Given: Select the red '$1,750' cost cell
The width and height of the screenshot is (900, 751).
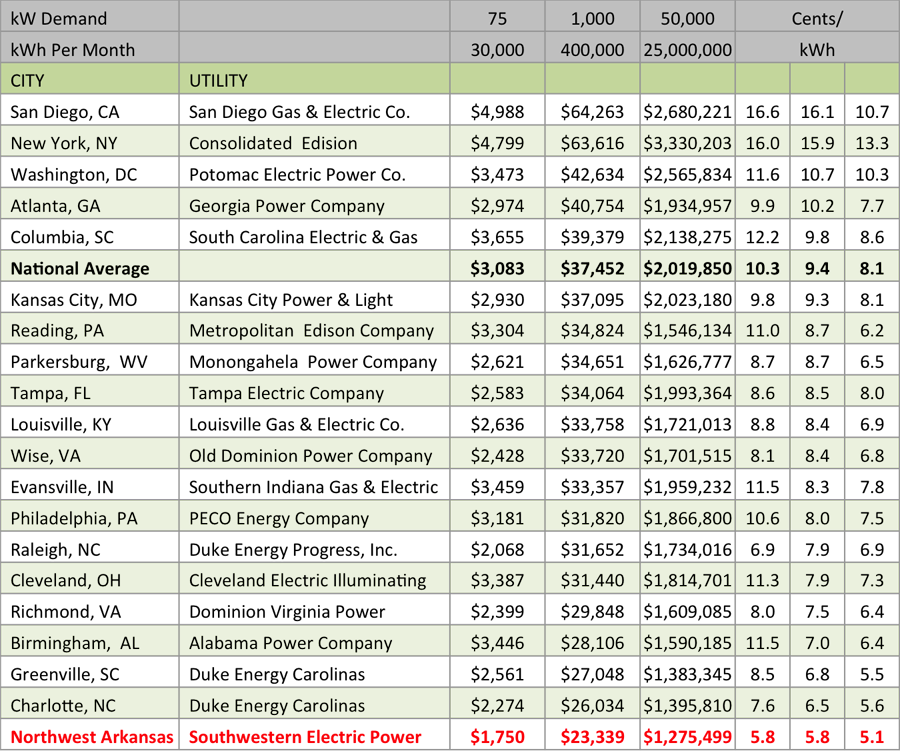Looking at the screenshot, I should click(497, 736).
